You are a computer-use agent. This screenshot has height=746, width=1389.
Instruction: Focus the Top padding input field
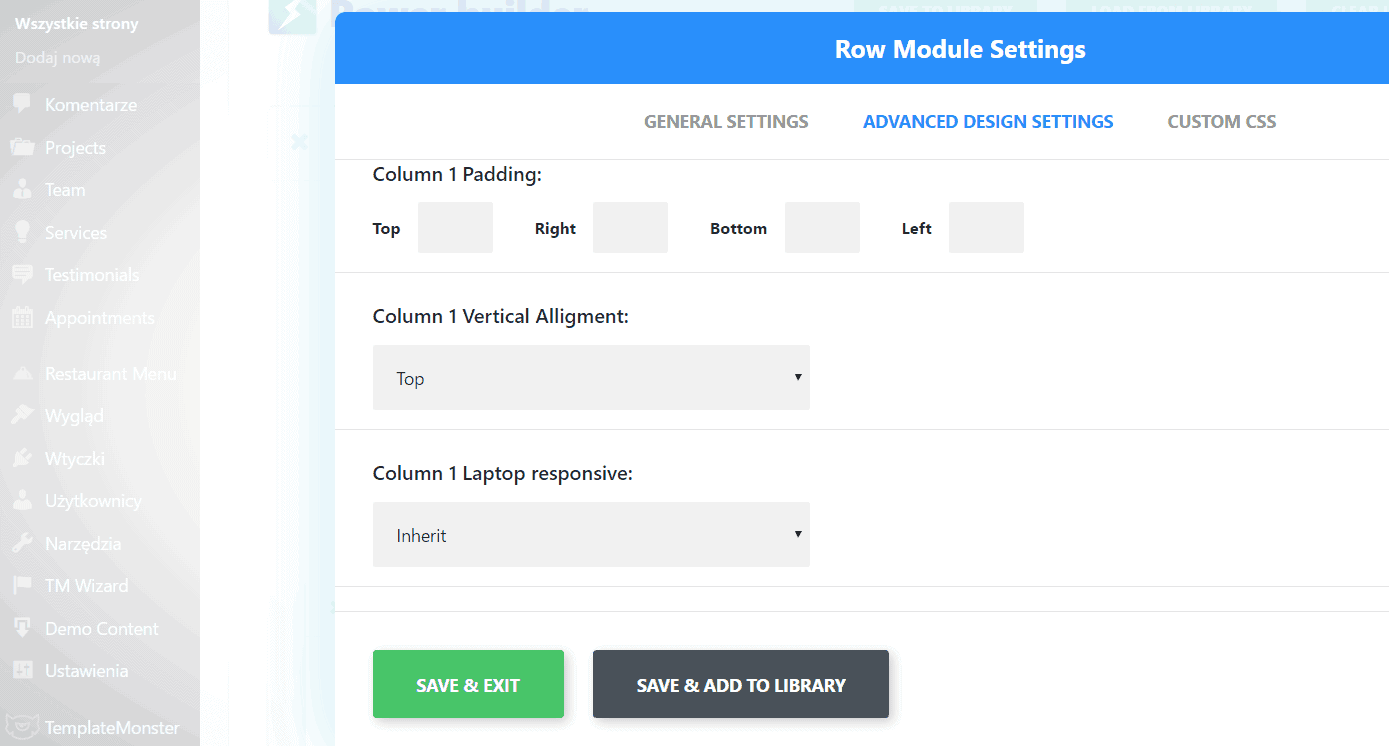455,228
